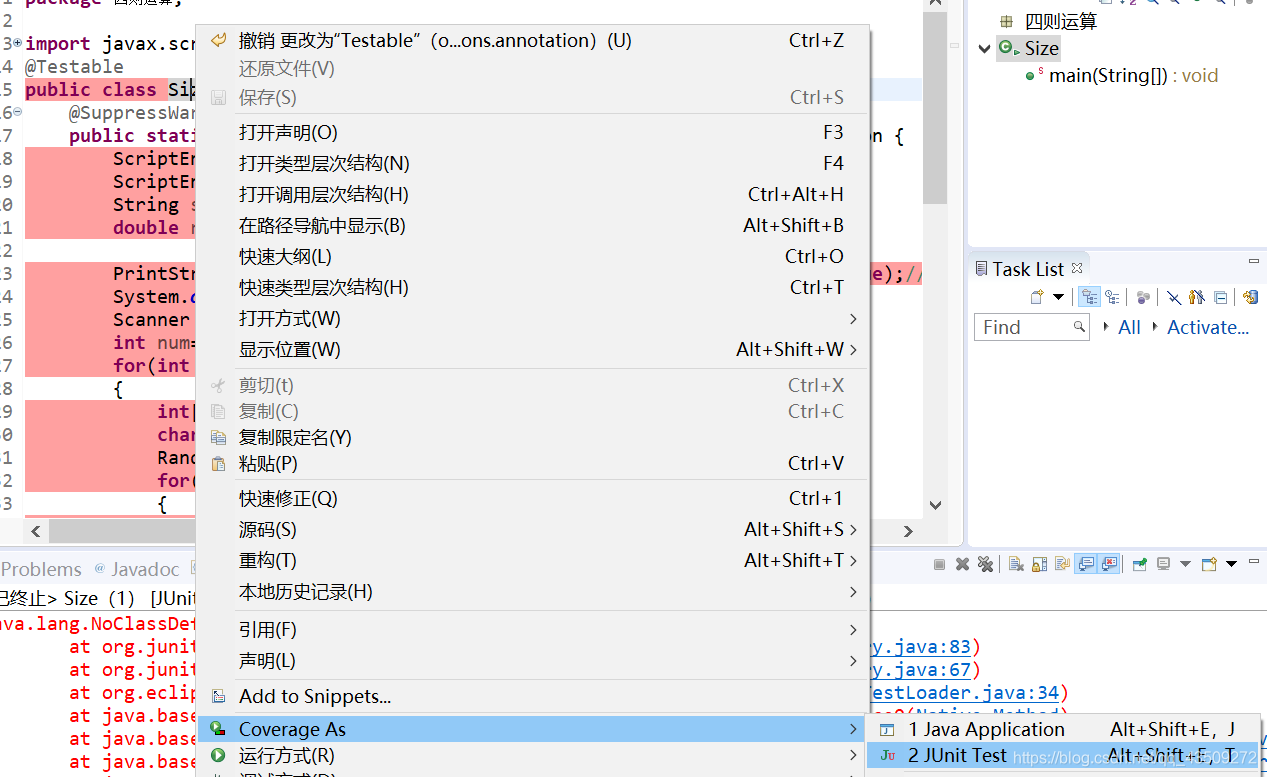Open 打开方式(W) submenu
Image resolution: width=1267 pixels, height=777 pixels.
pos(534,318)
